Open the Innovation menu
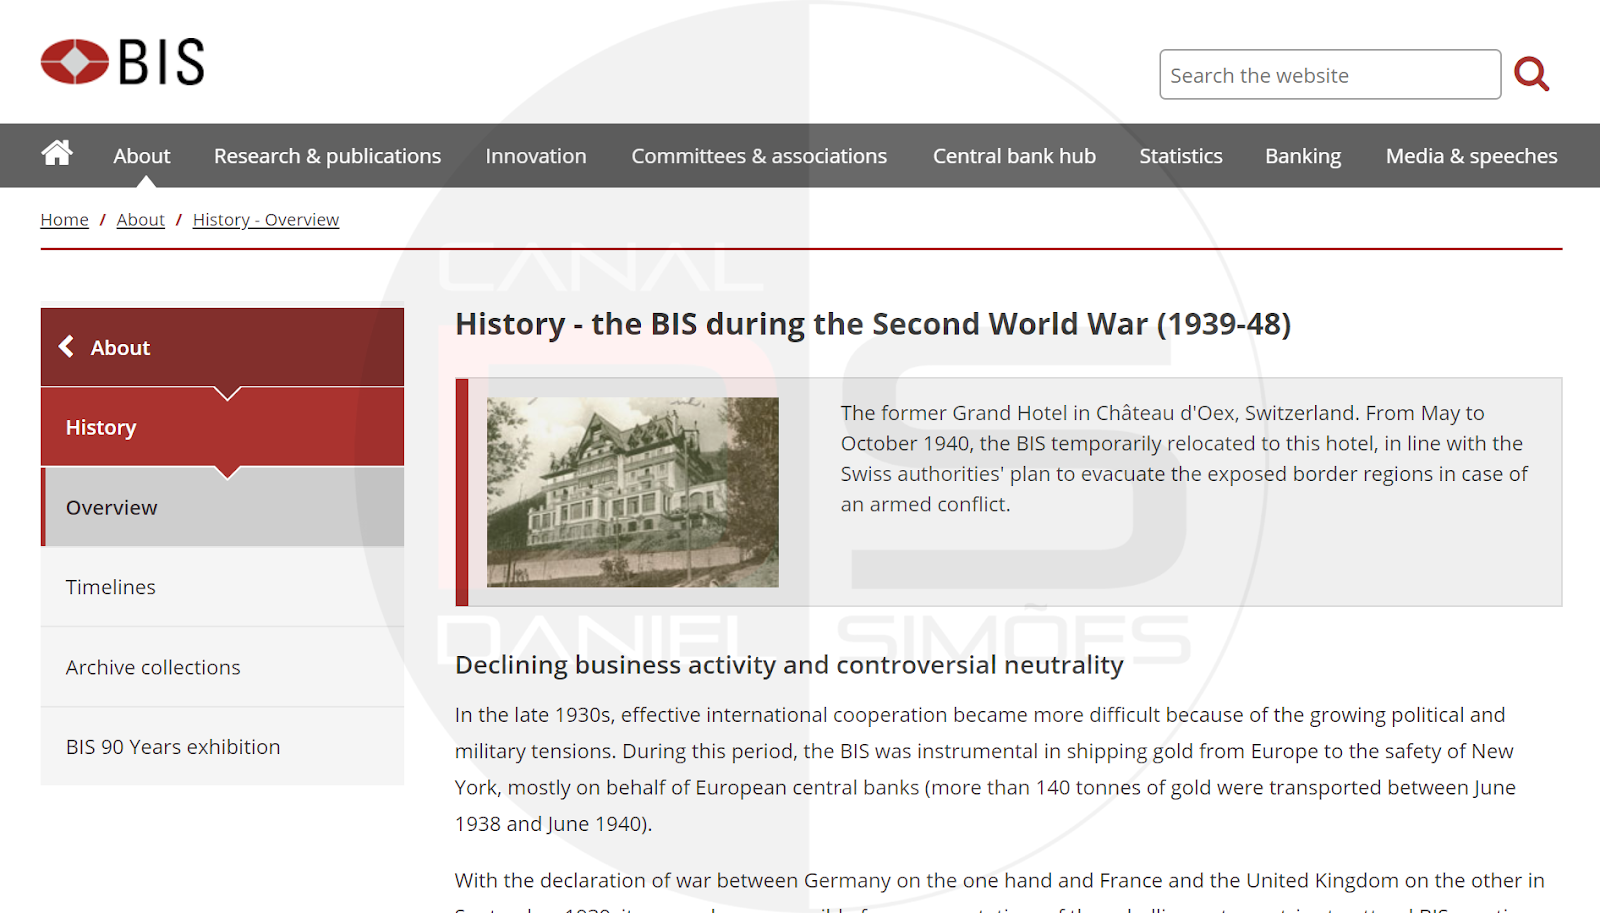 pos(536,156)
